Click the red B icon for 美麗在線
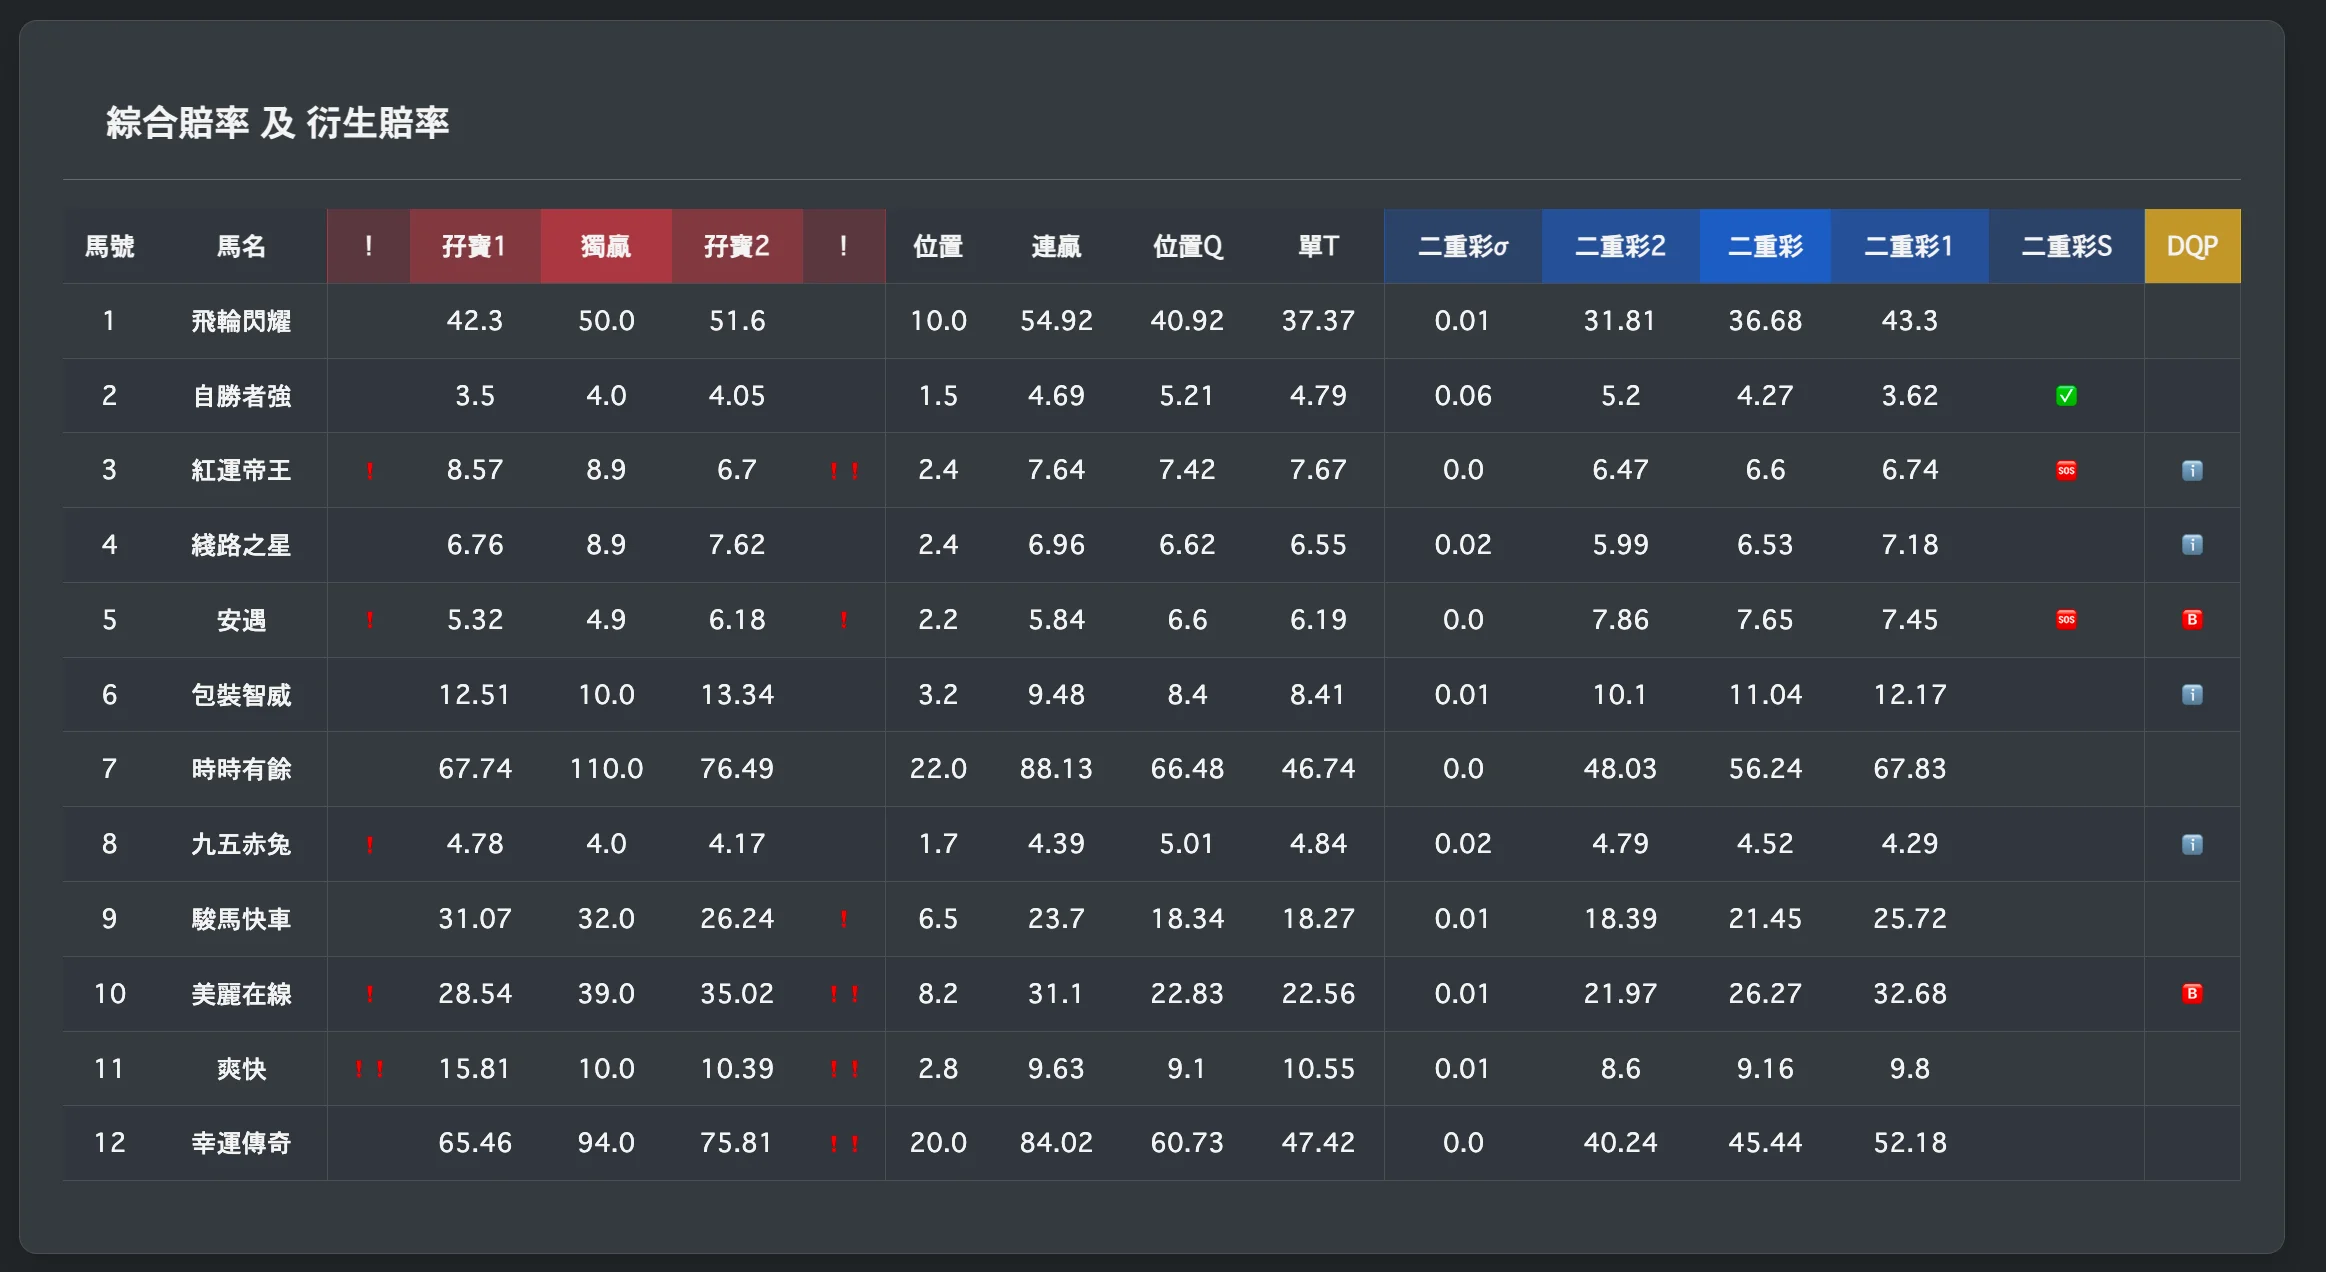Viewport: 2326px width, 1272px height. coord(2192,994)
